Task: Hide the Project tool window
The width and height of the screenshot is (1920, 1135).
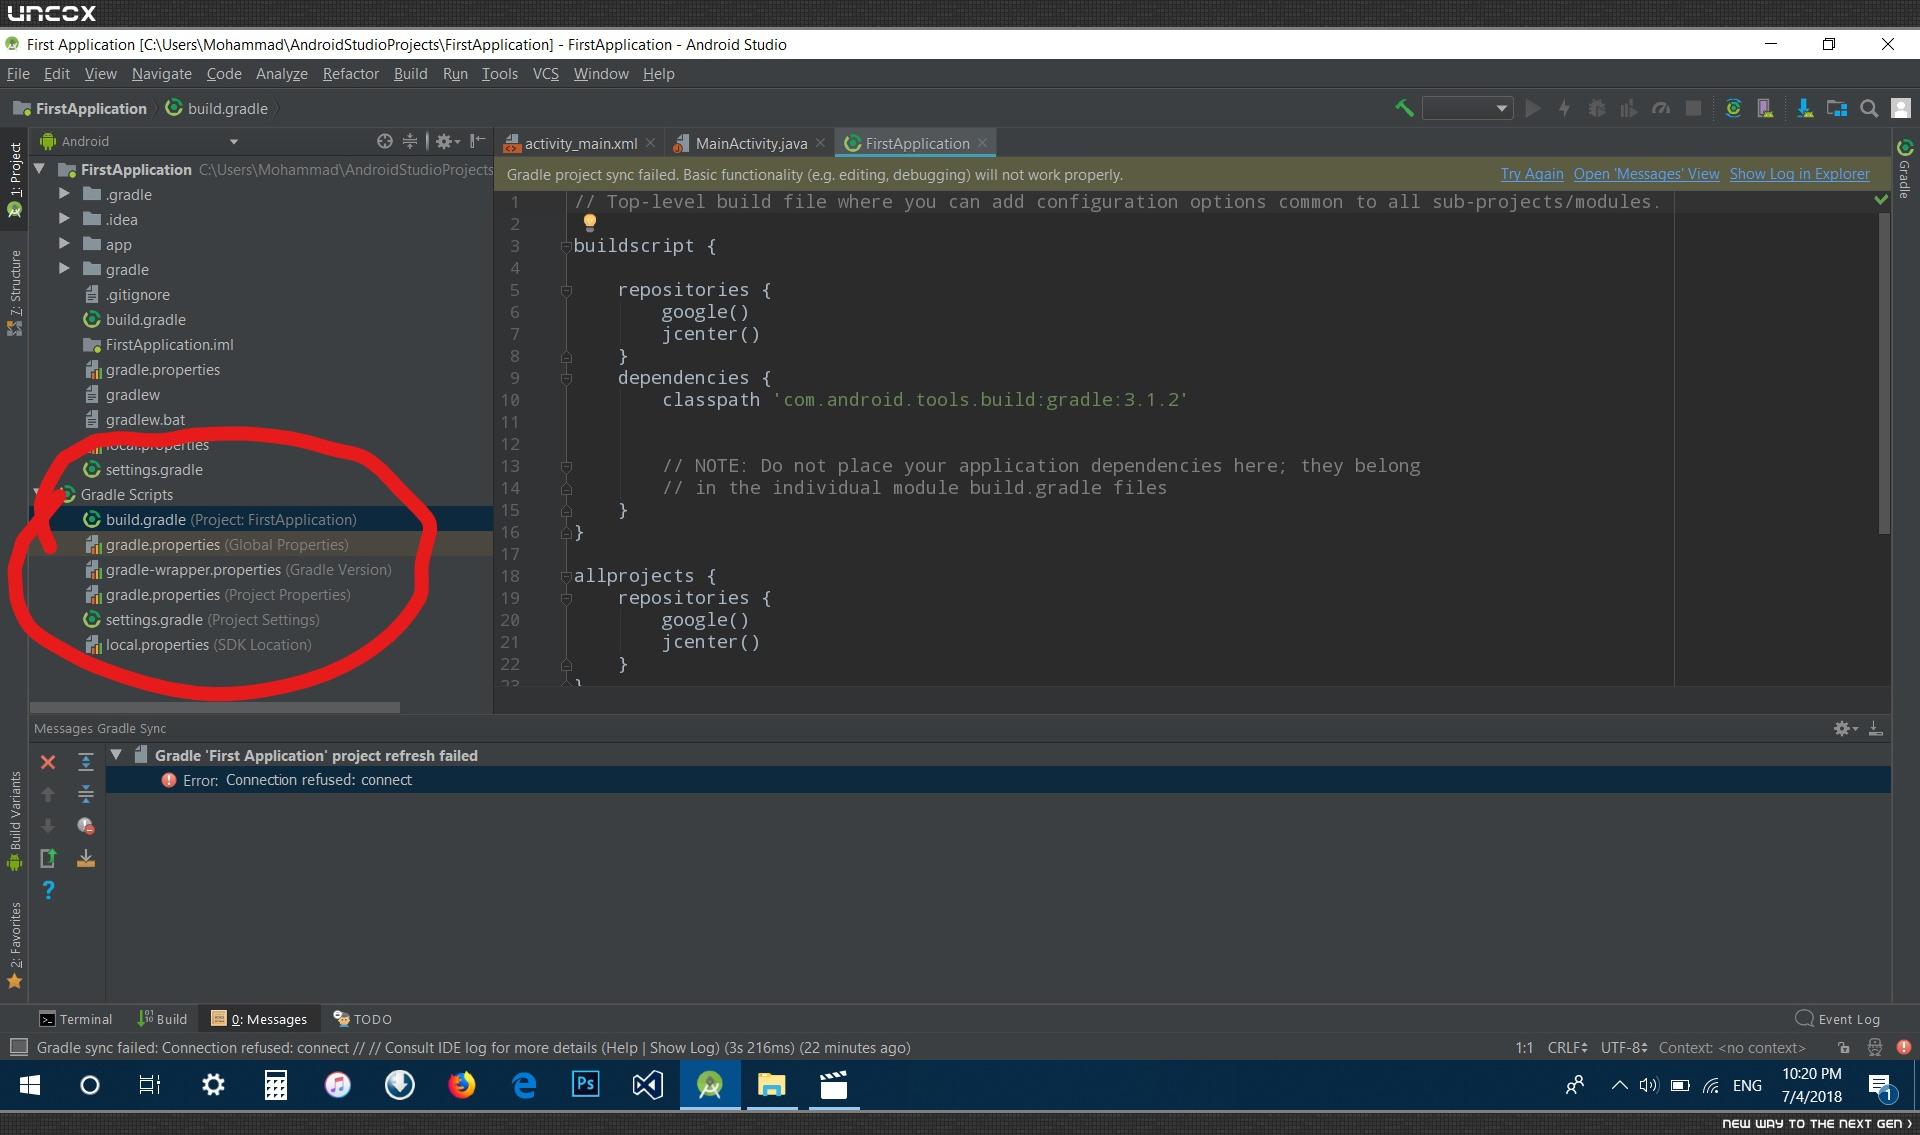Action: click(478, 141)
